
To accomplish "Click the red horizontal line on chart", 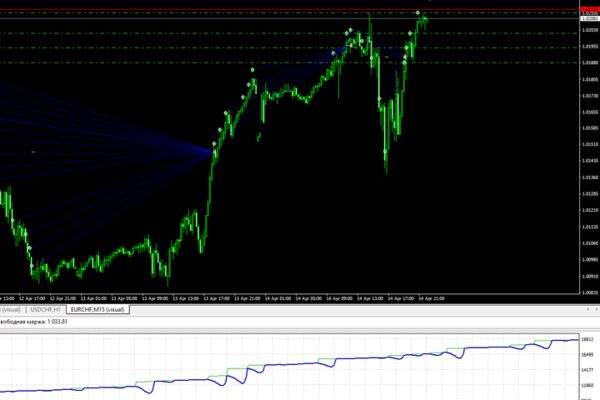I will coord(289,9).
